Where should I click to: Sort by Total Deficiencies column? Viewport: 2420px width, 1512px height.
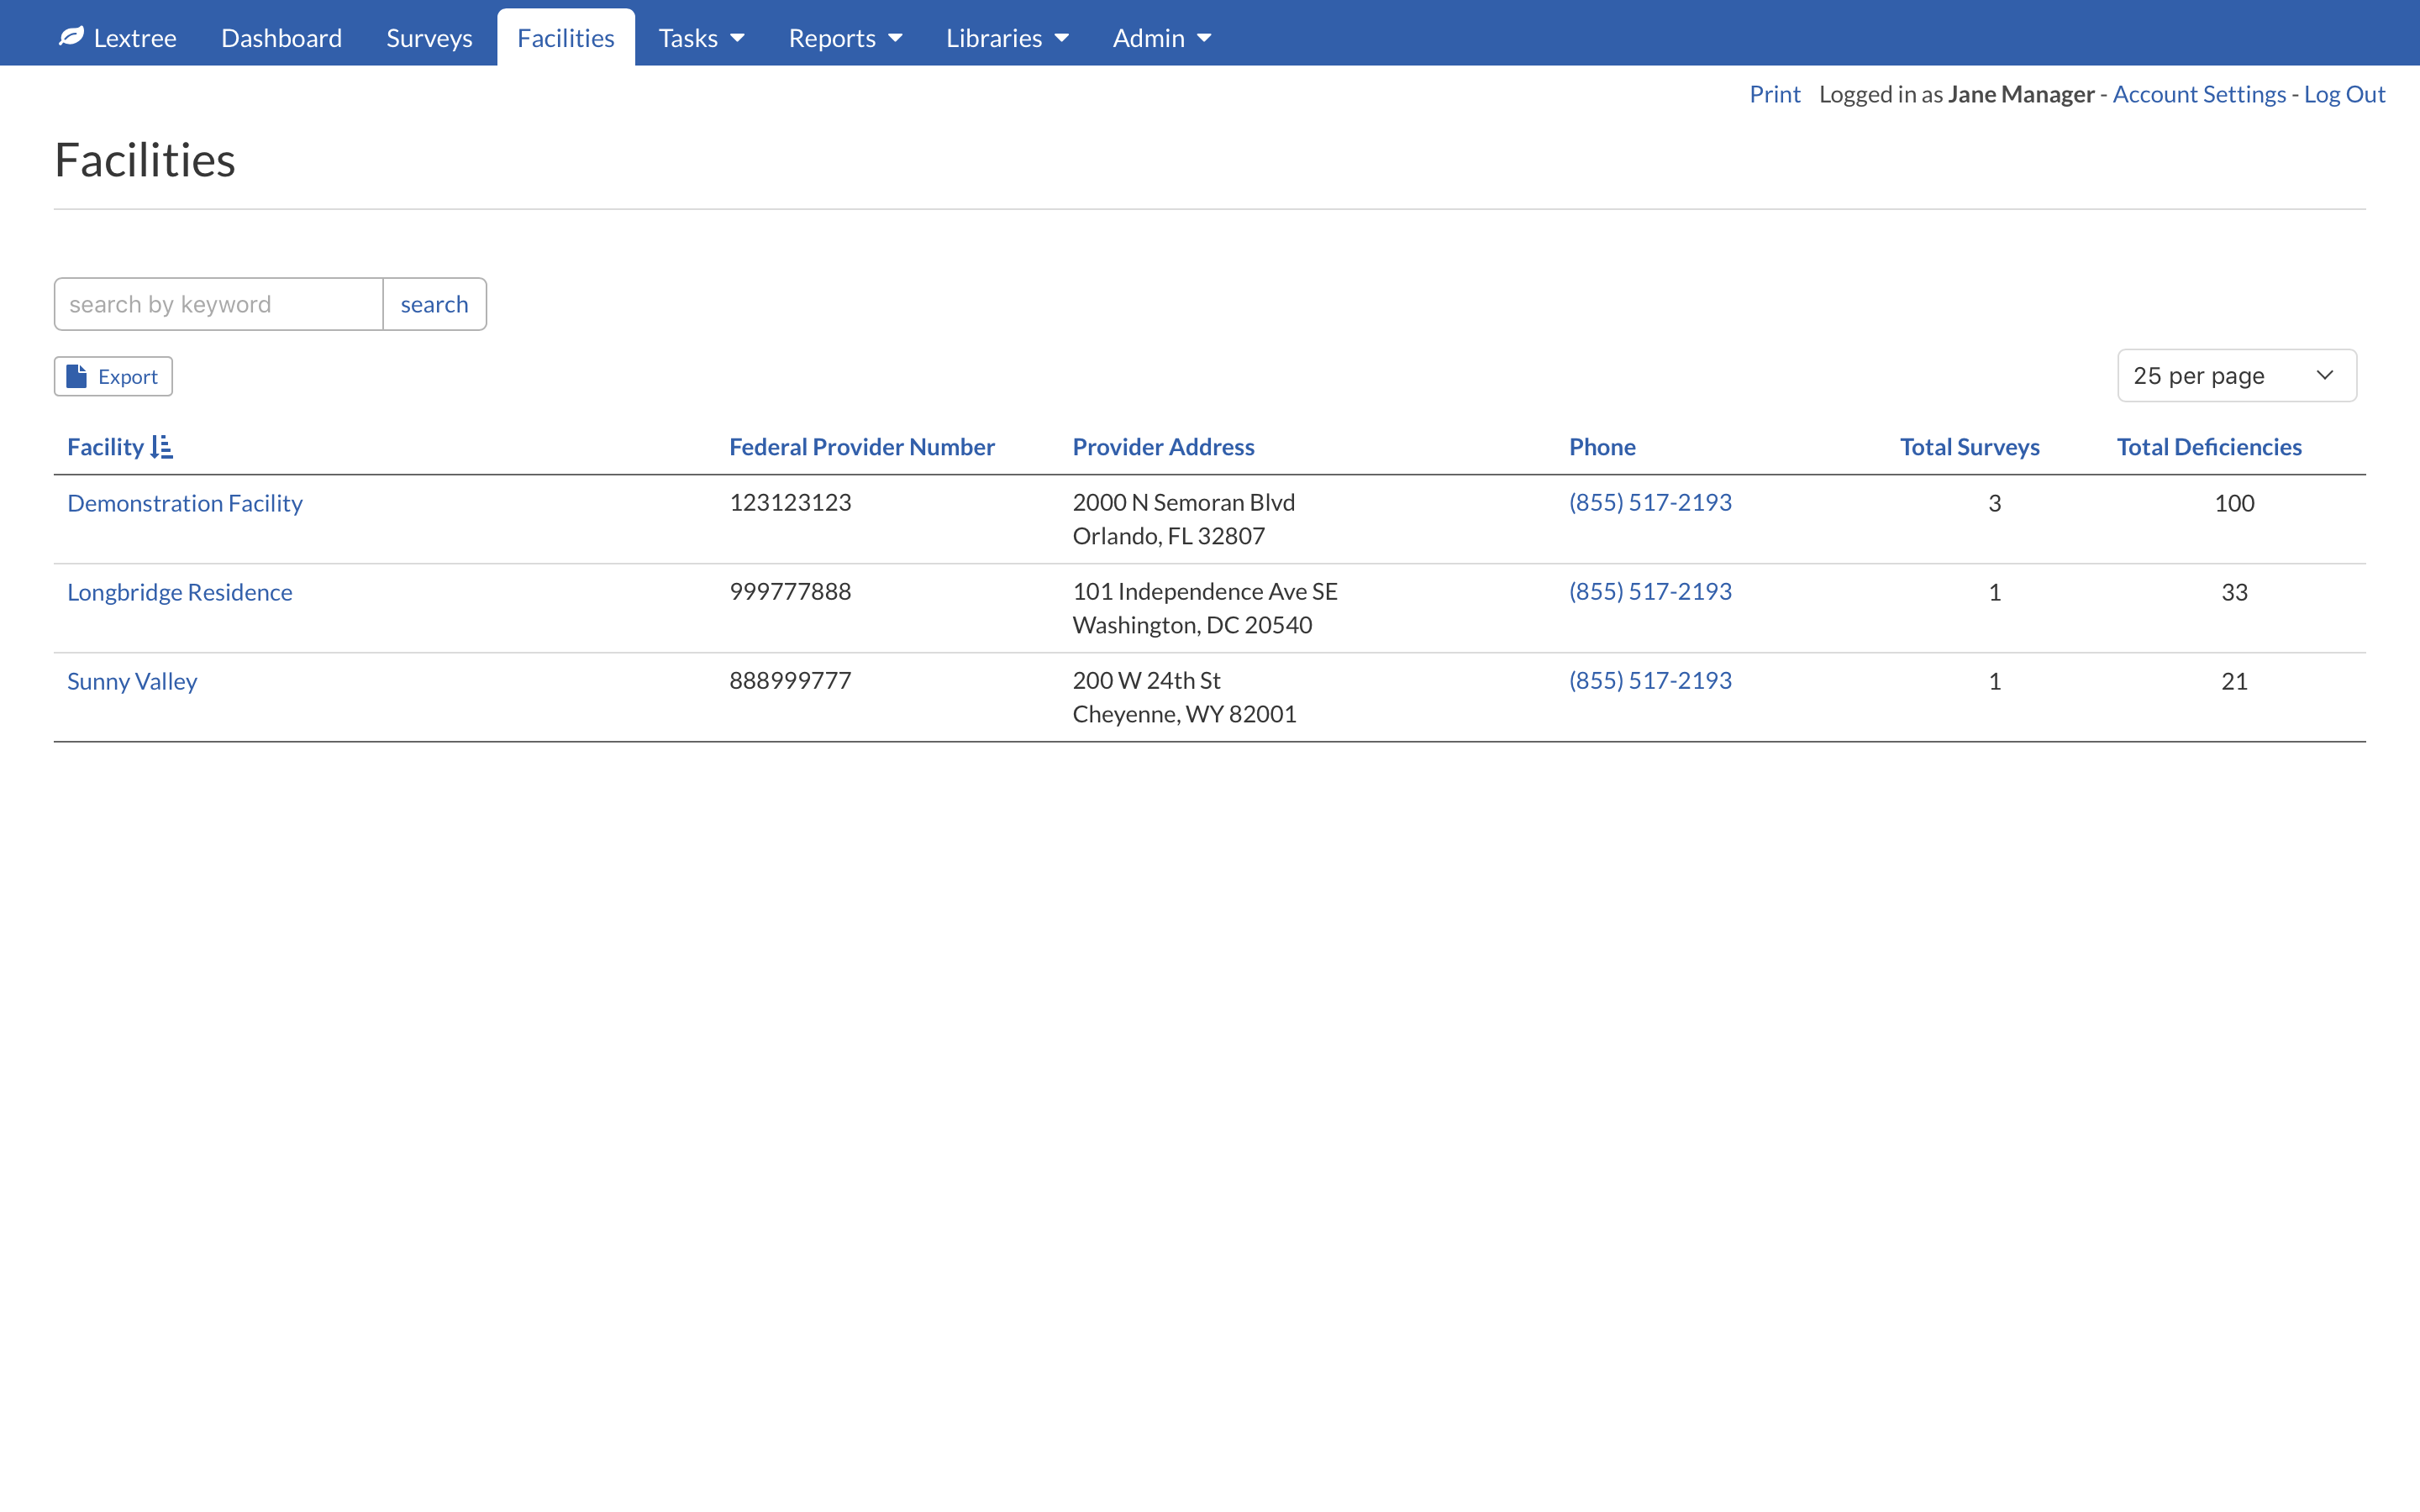[x=2209, y=447]
